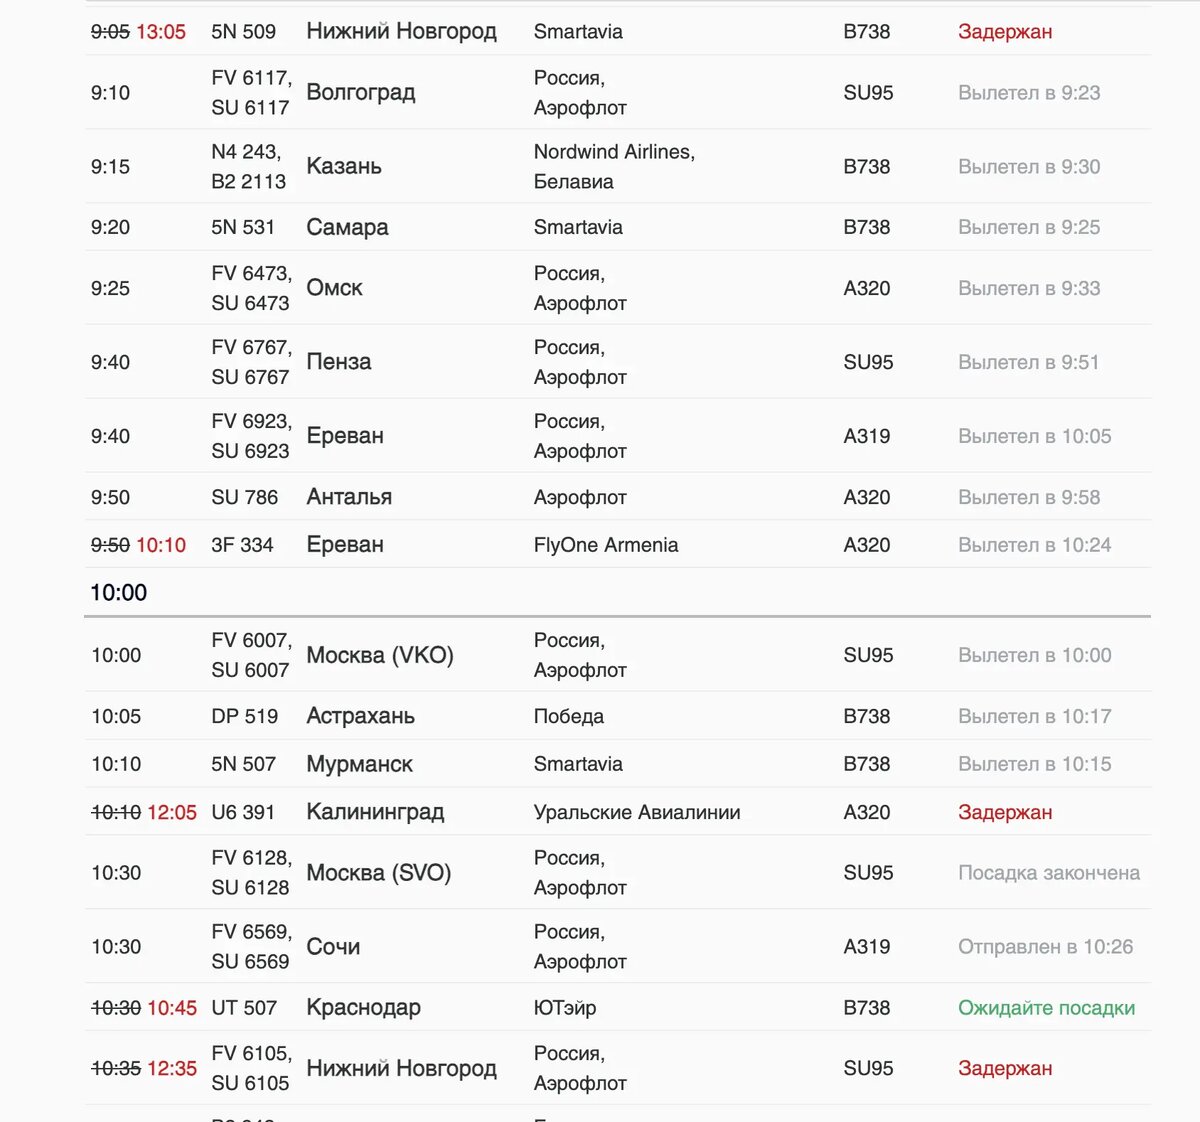This screenshot has width=1200, height=1122.
Task: Open the Москва (VKO) flight row
Action: pyautogui.click(x=618, y=655)
